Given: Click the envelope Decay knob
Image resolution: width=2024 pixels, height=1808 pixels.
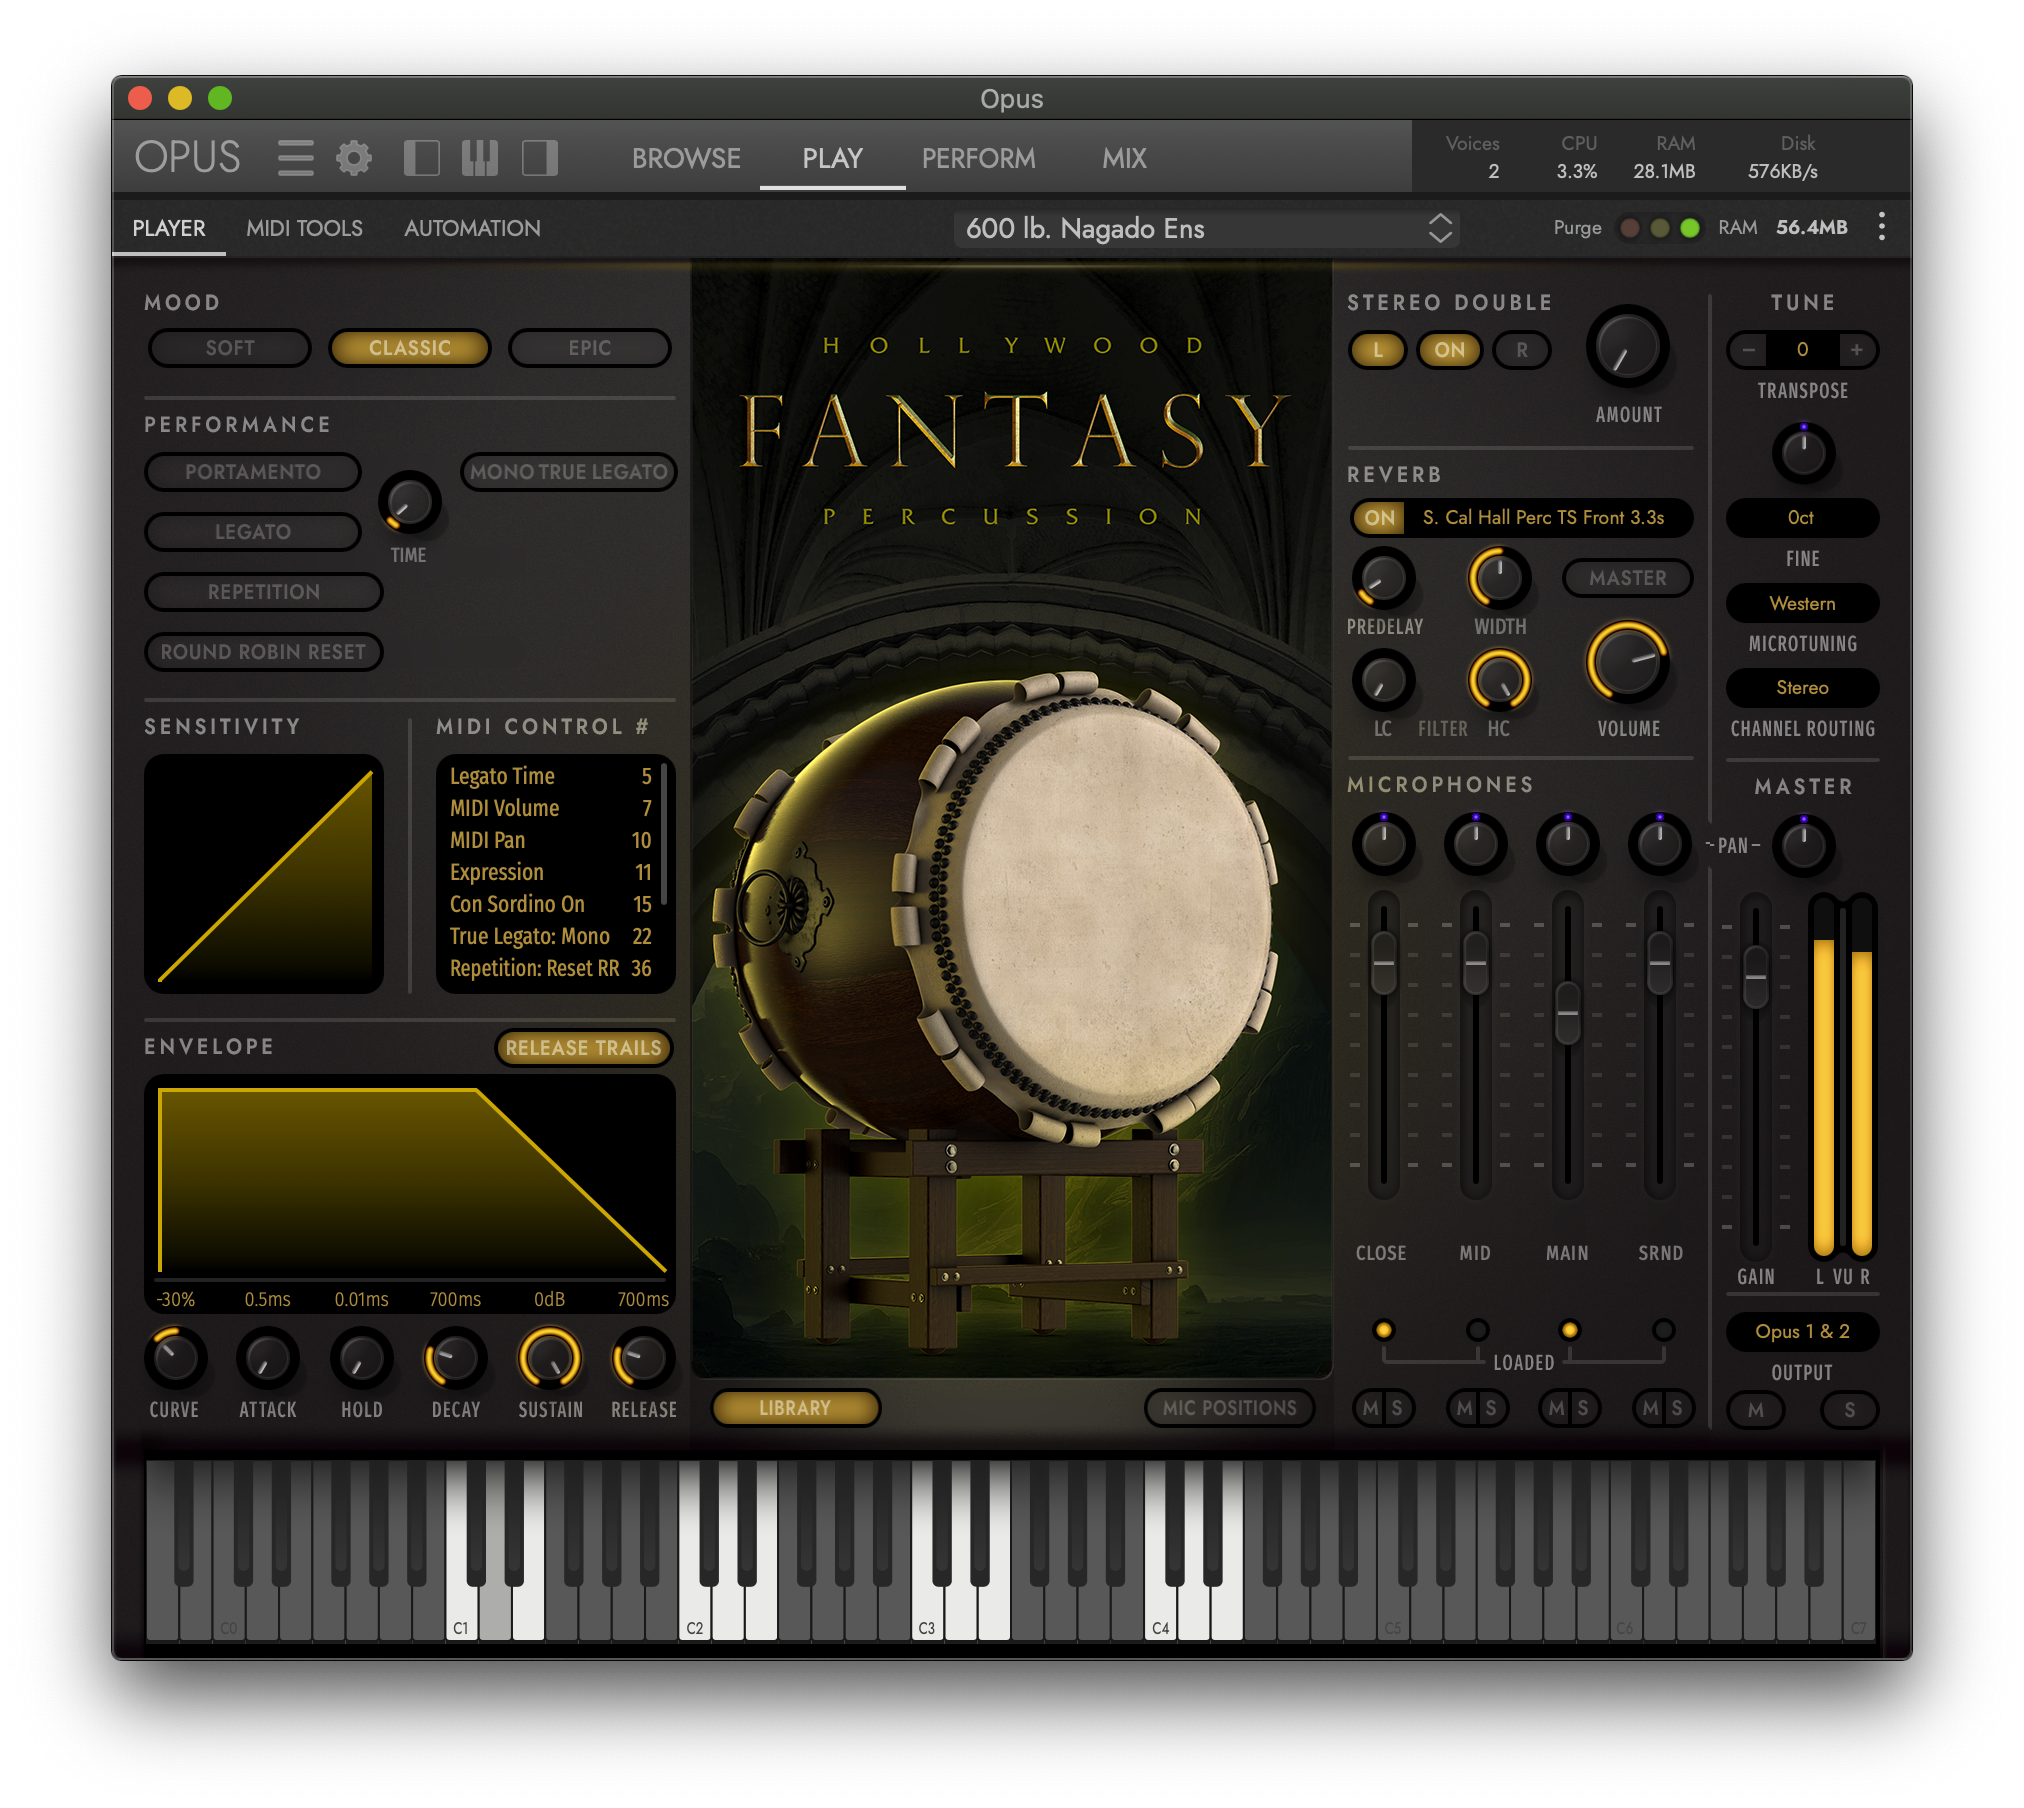Looking at the screenshot, I should pos(455,1358).
